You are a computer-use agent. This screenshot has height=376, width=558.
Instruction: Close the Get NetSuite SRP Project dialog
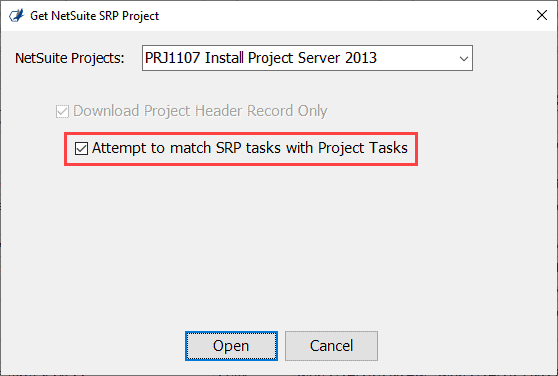coord(542,15)
